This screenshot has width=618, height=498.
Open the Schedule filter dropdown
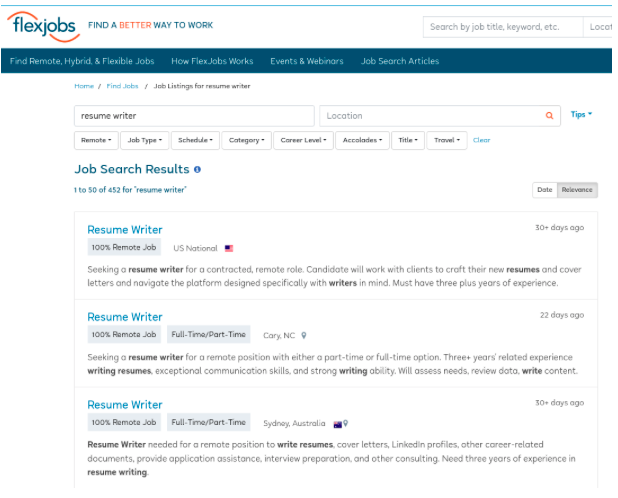tap(195, 140)
